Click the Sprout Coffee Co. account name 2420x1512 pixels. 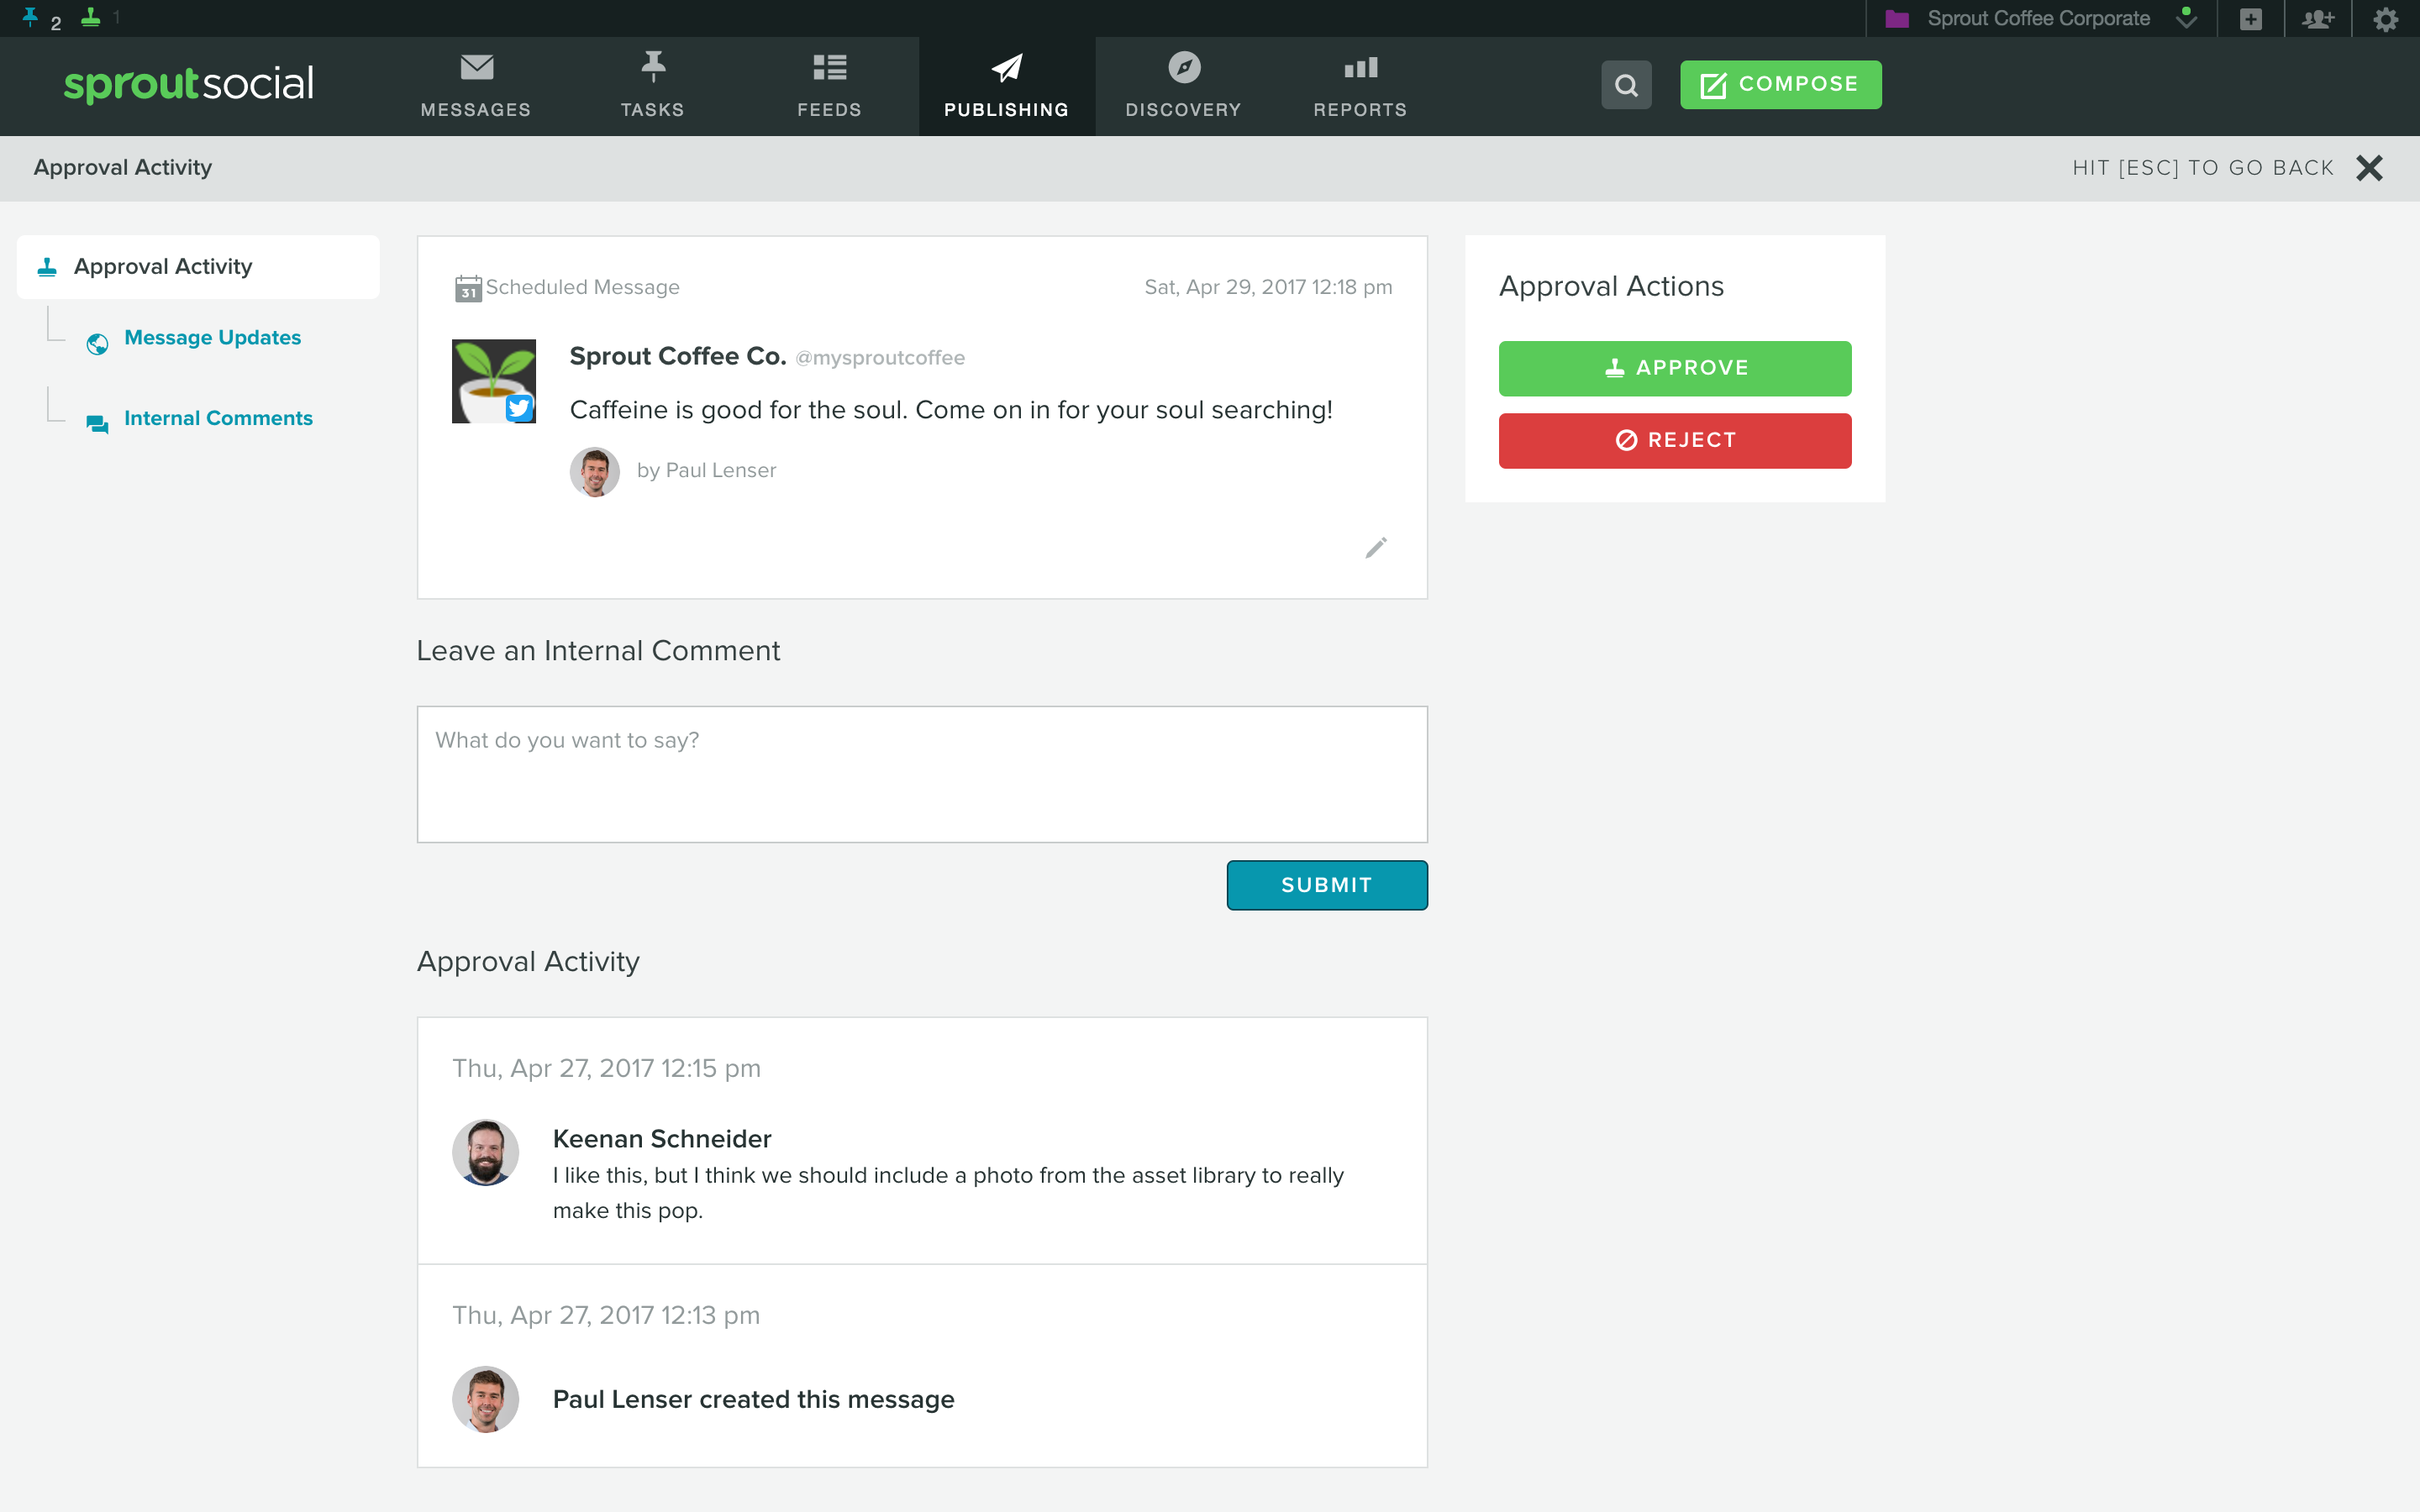tap(678, 356)
